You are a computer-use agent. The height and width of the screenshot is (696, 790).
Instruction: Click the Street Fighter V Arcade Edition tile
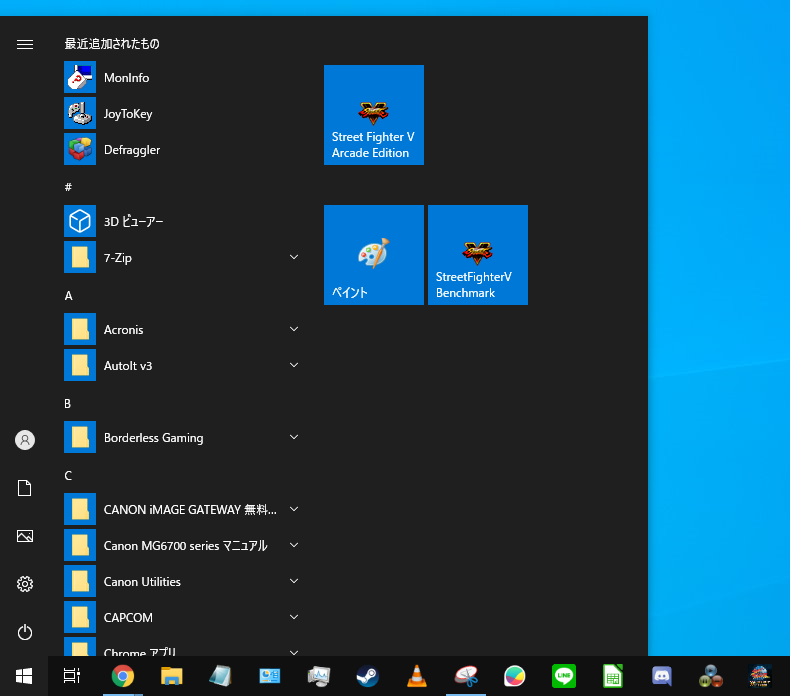(x=374, y=115)
